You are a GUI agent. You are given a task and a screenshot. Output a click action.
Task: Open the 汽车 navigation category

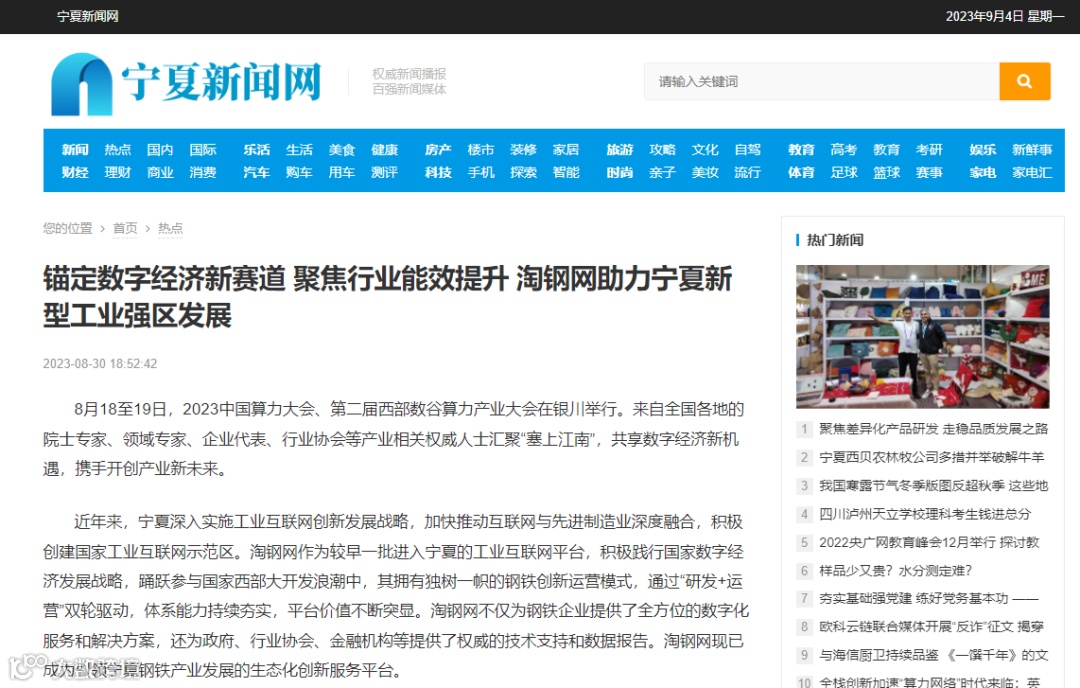click(256, 172)
